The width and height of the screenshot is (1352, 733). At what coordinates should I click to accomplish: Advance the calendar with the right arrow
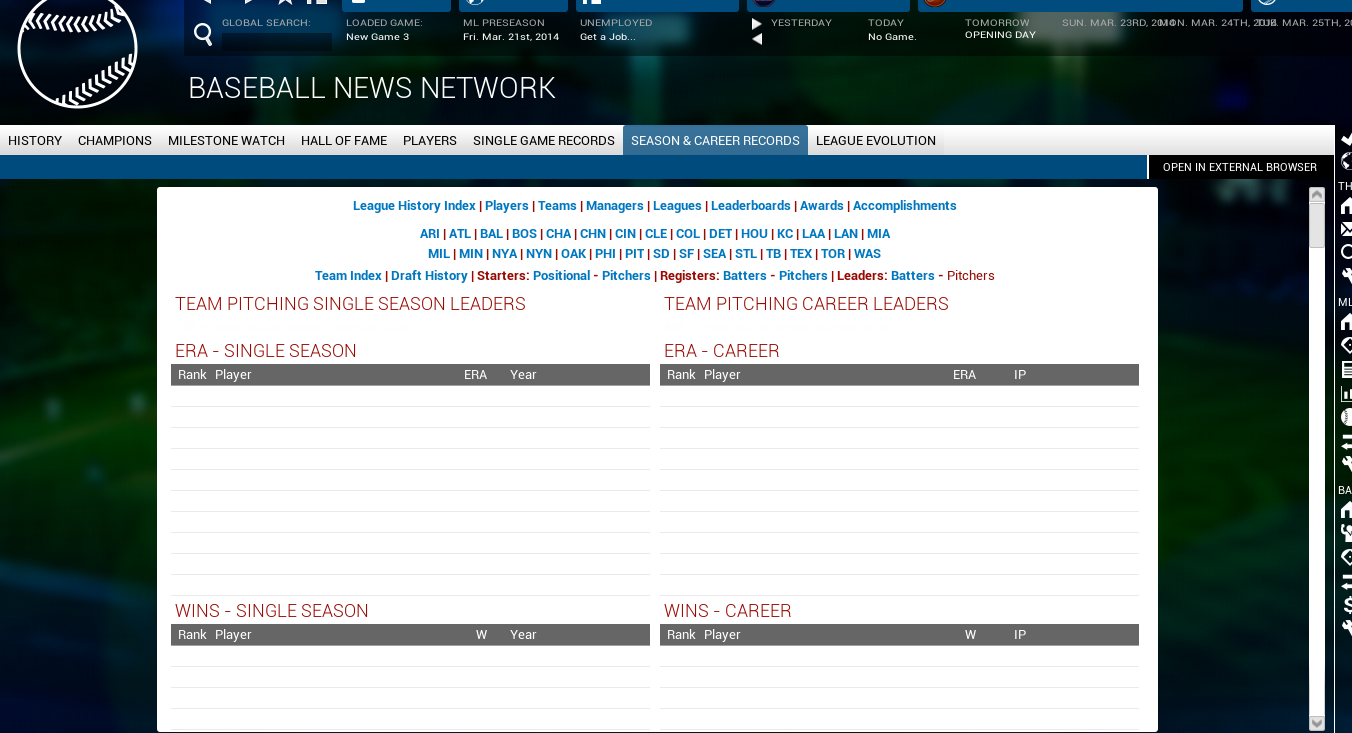tap(756, 23)
